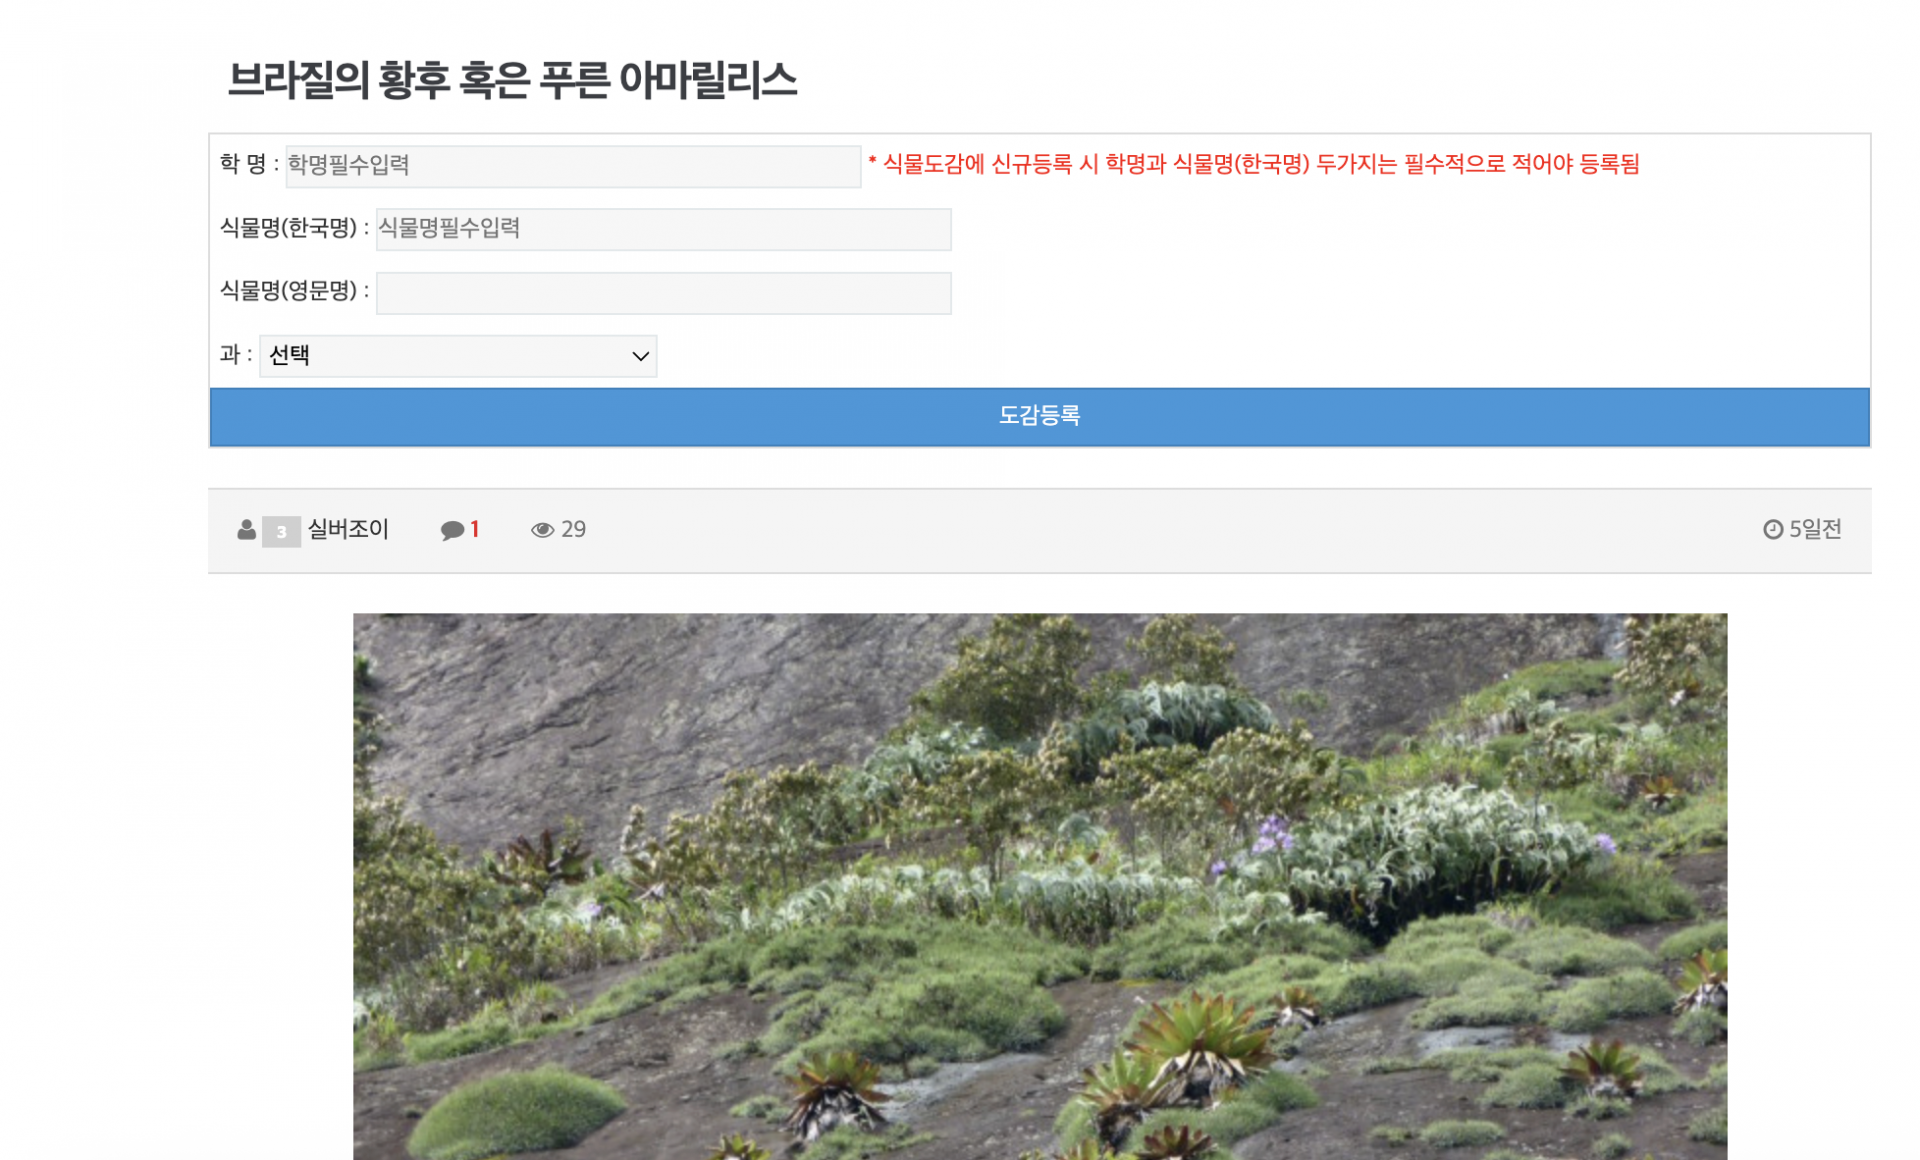Click the empty 식물명(영문명) field

(662, 293)
